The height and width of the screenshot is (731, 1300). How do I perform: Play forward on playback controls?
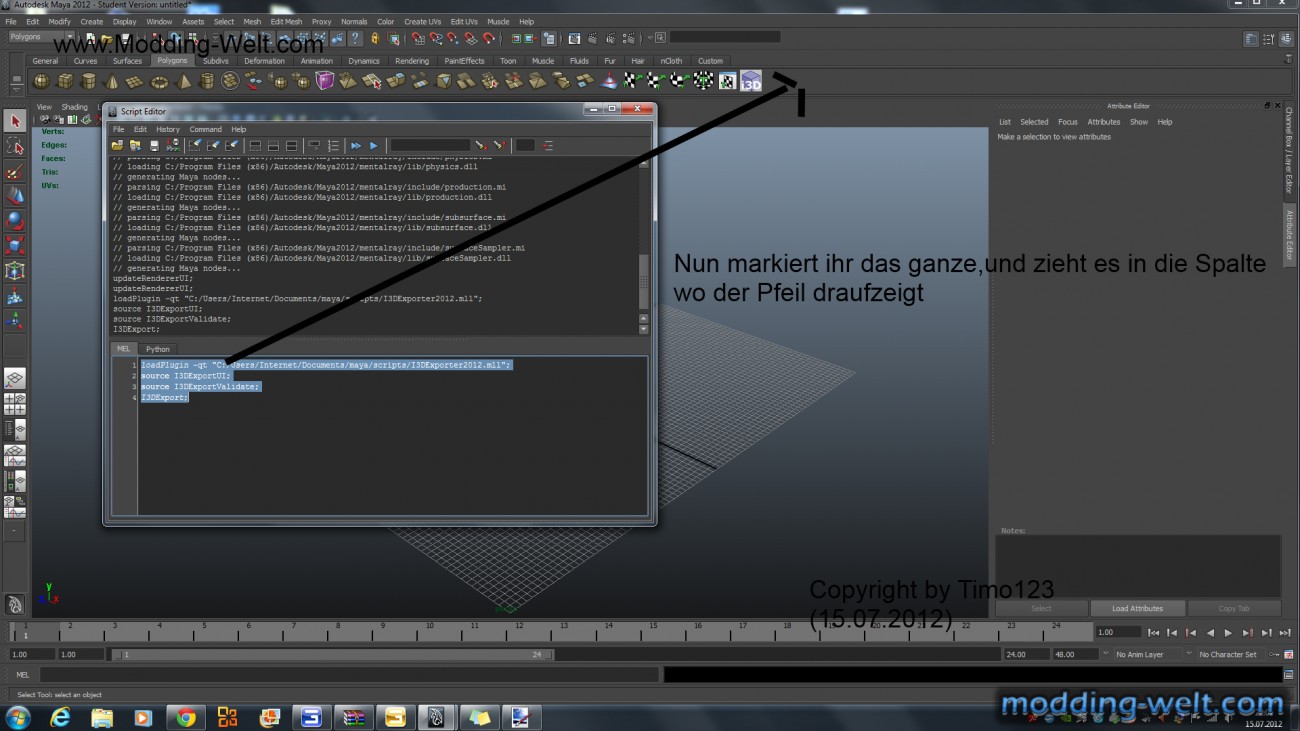[1228, 632]
